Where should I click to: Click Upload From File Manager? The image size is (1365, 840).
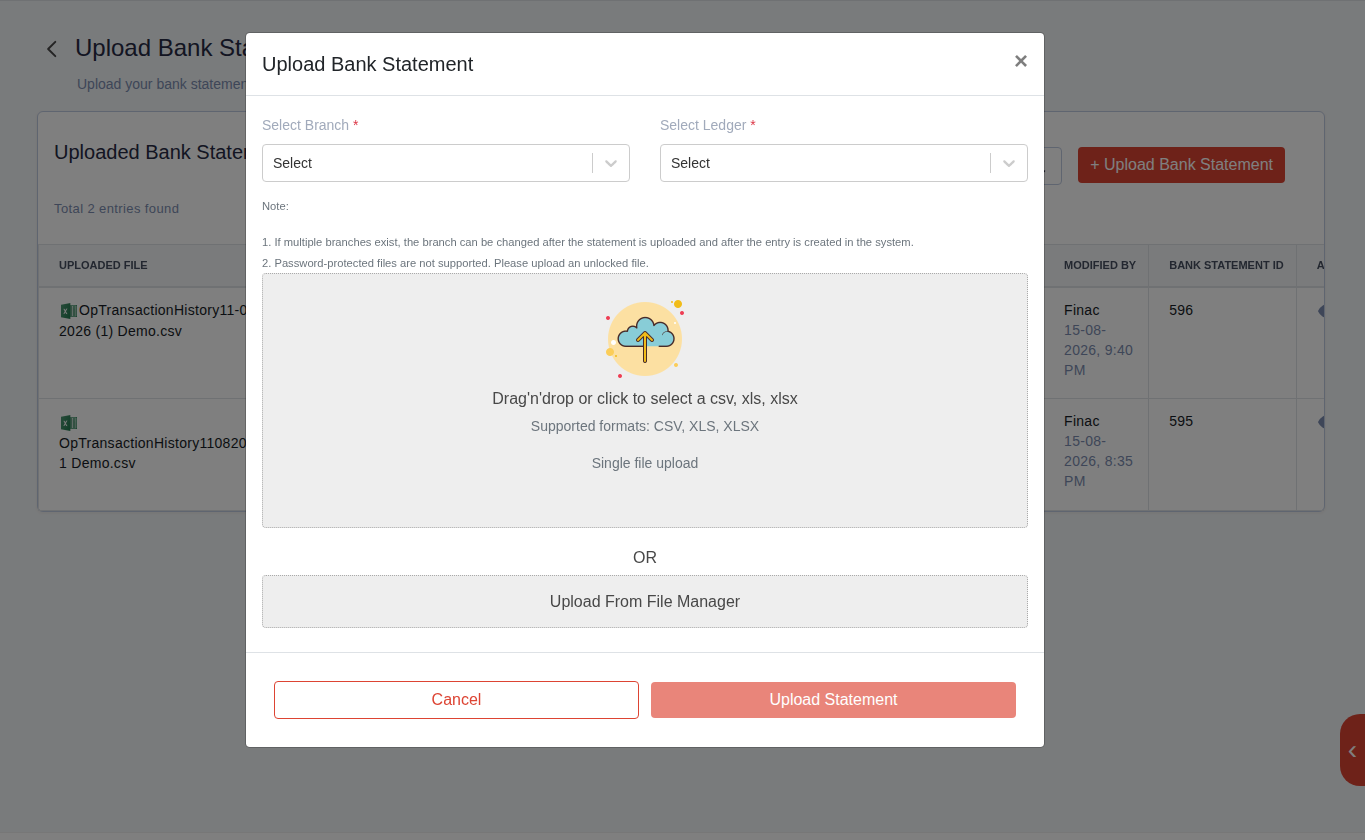click(645, 601)
